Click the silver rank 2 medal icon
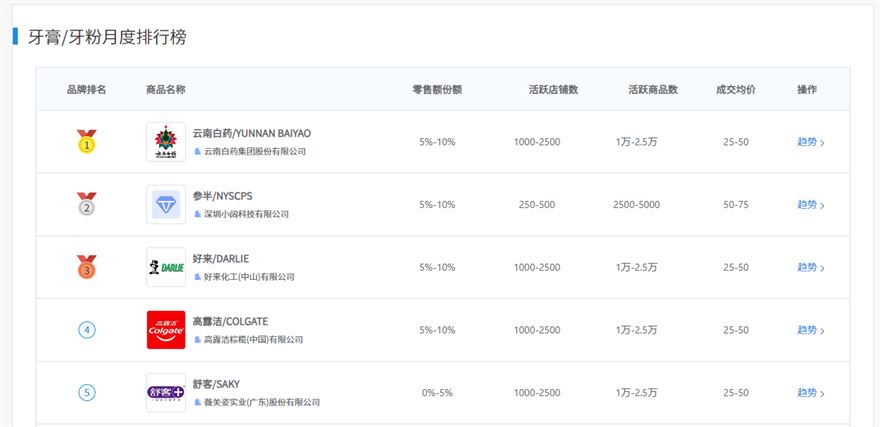Screen dimensions: 880x427 [87, 205]
